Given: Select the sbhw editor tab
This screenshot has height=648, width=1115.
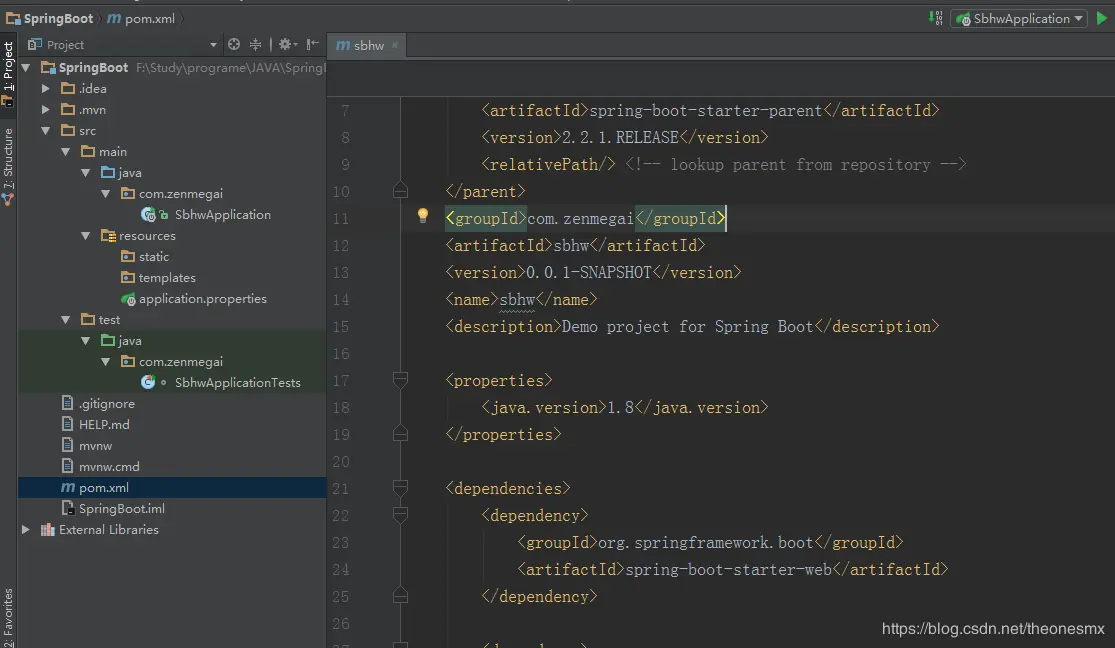Looking at the screenshot, I should click(x=367, y=45).
